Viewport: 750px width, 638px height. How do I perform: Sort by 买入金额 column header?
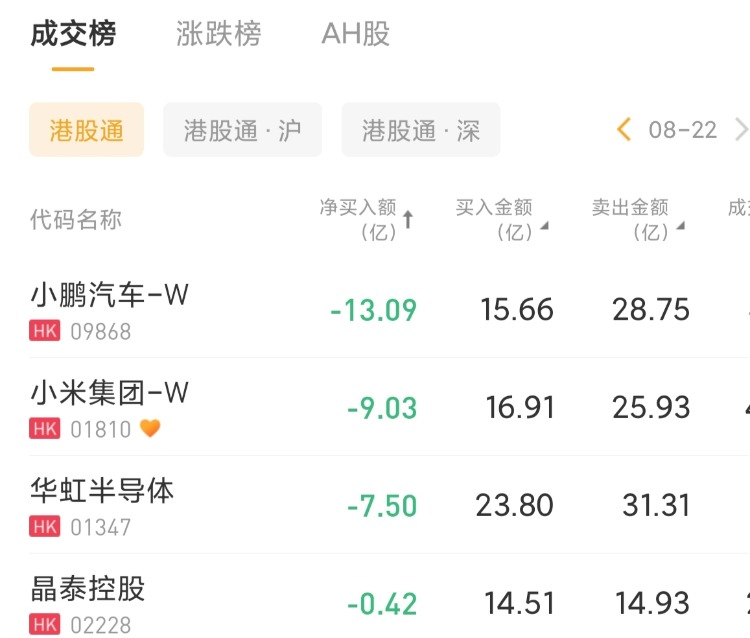pos(502,220)
